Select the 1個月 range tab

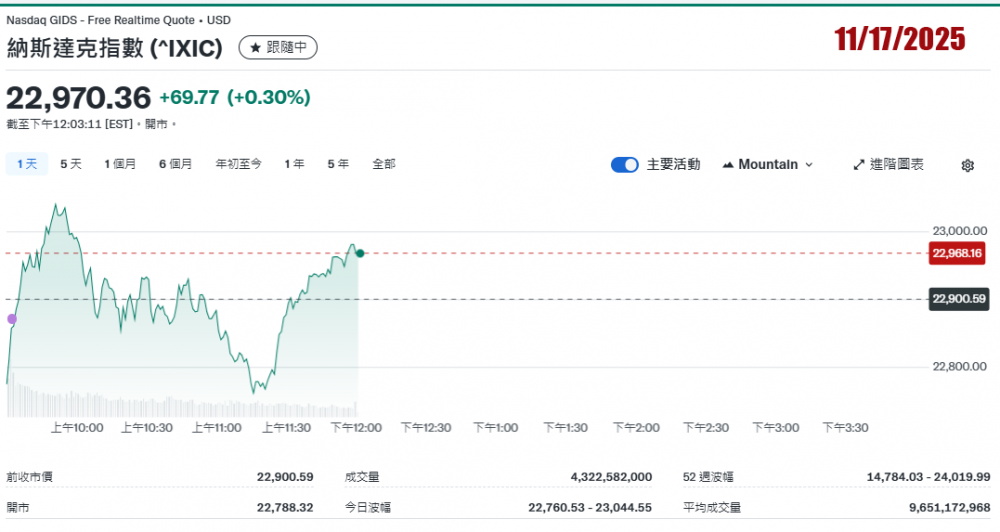coord(120,164)
